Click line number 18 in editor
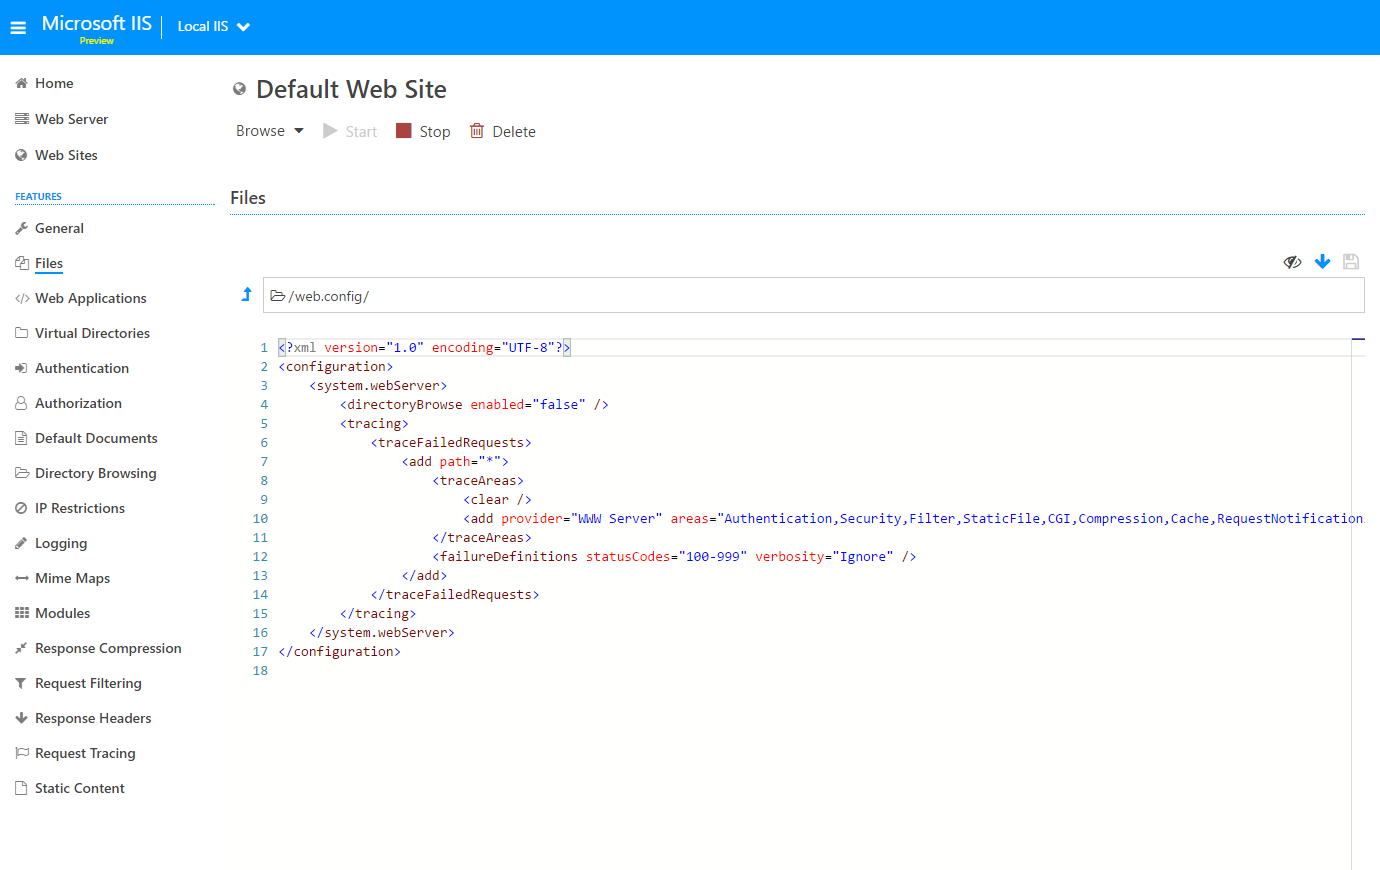The height and width of the screenshot is (870, 1380). (x=260, y=671)
